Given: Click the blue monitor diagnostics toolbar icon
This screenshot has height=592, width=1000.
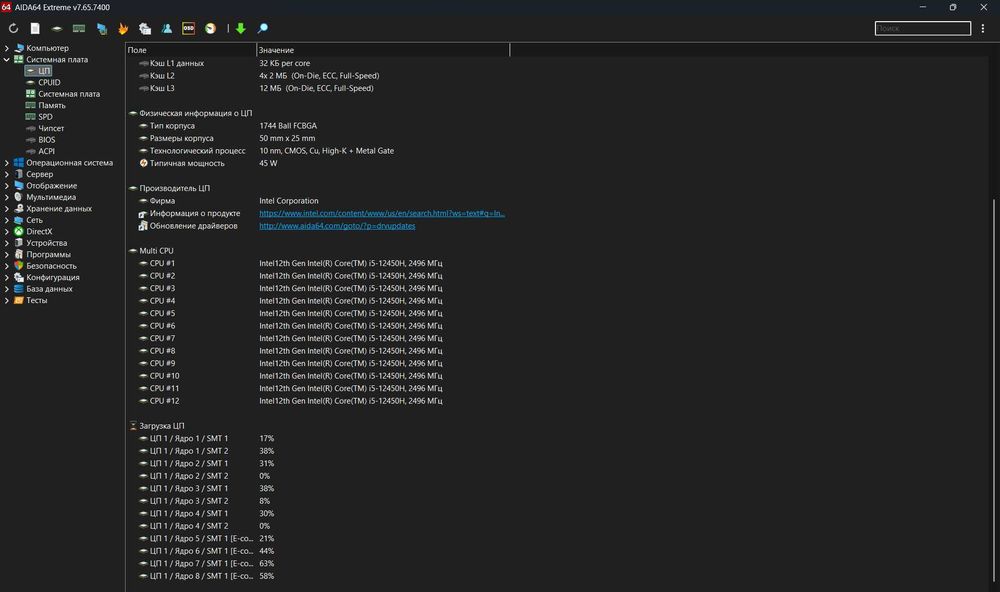Looking at the screenshot, I should pyautogui.click(x=101, y=29).
